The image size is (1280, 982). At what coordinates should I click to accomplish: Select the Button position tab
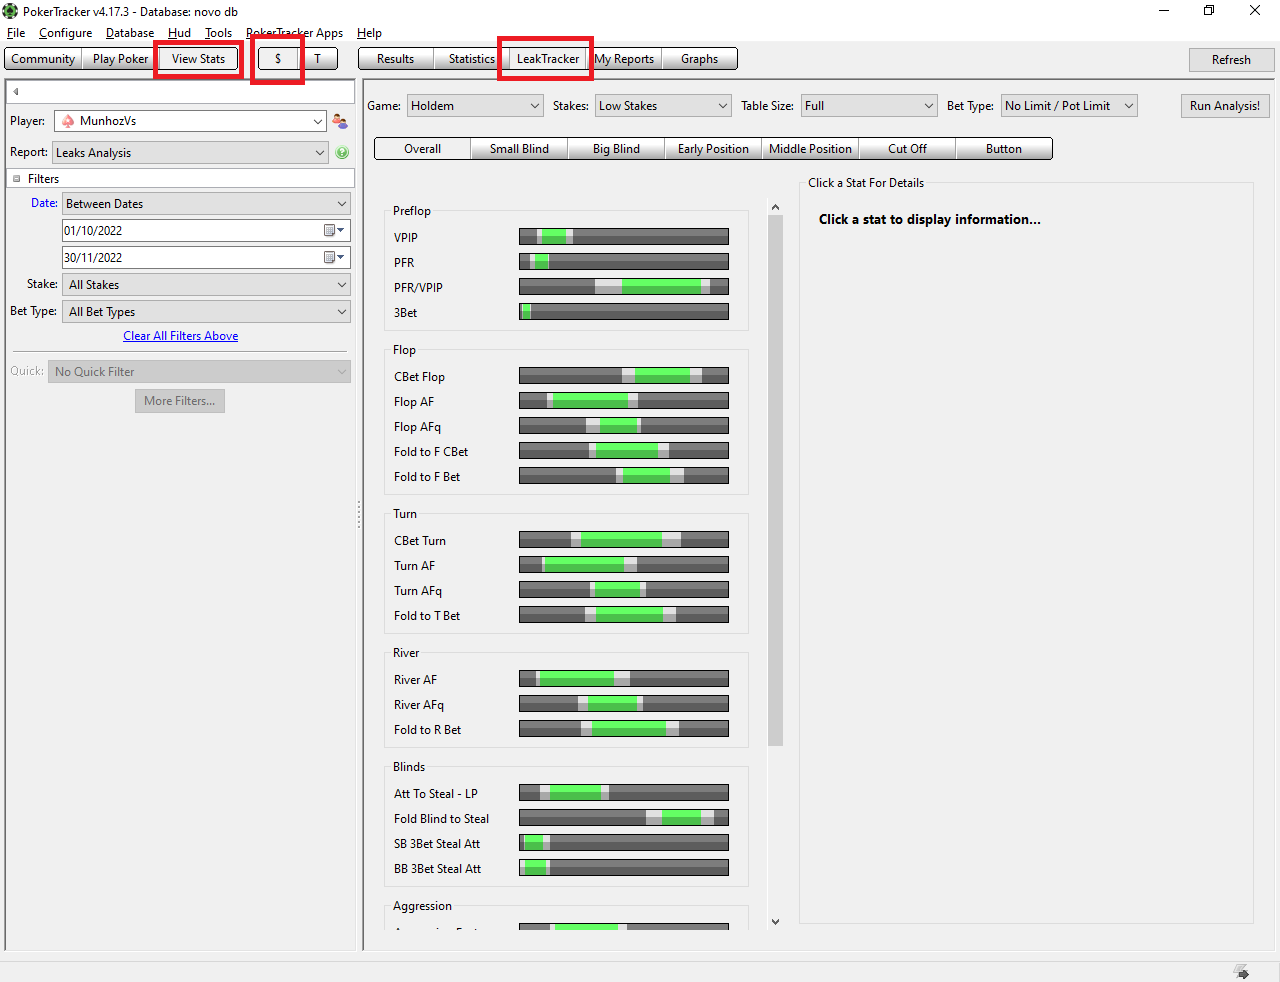[x=1004, y=149]
